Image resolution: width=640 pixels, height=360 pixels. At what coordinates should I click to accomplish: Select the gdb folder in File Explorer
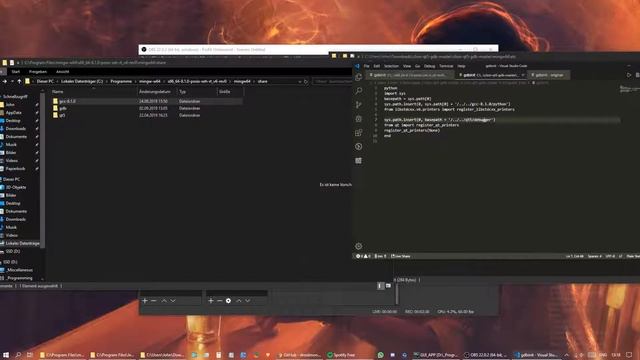(x=62, y=108)
